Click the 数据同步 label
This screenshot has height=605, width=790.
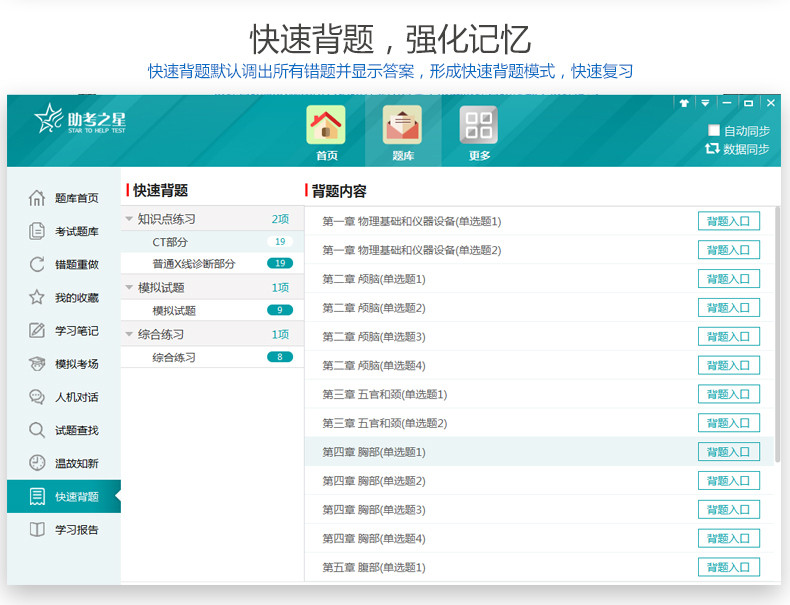click(746, 149)
